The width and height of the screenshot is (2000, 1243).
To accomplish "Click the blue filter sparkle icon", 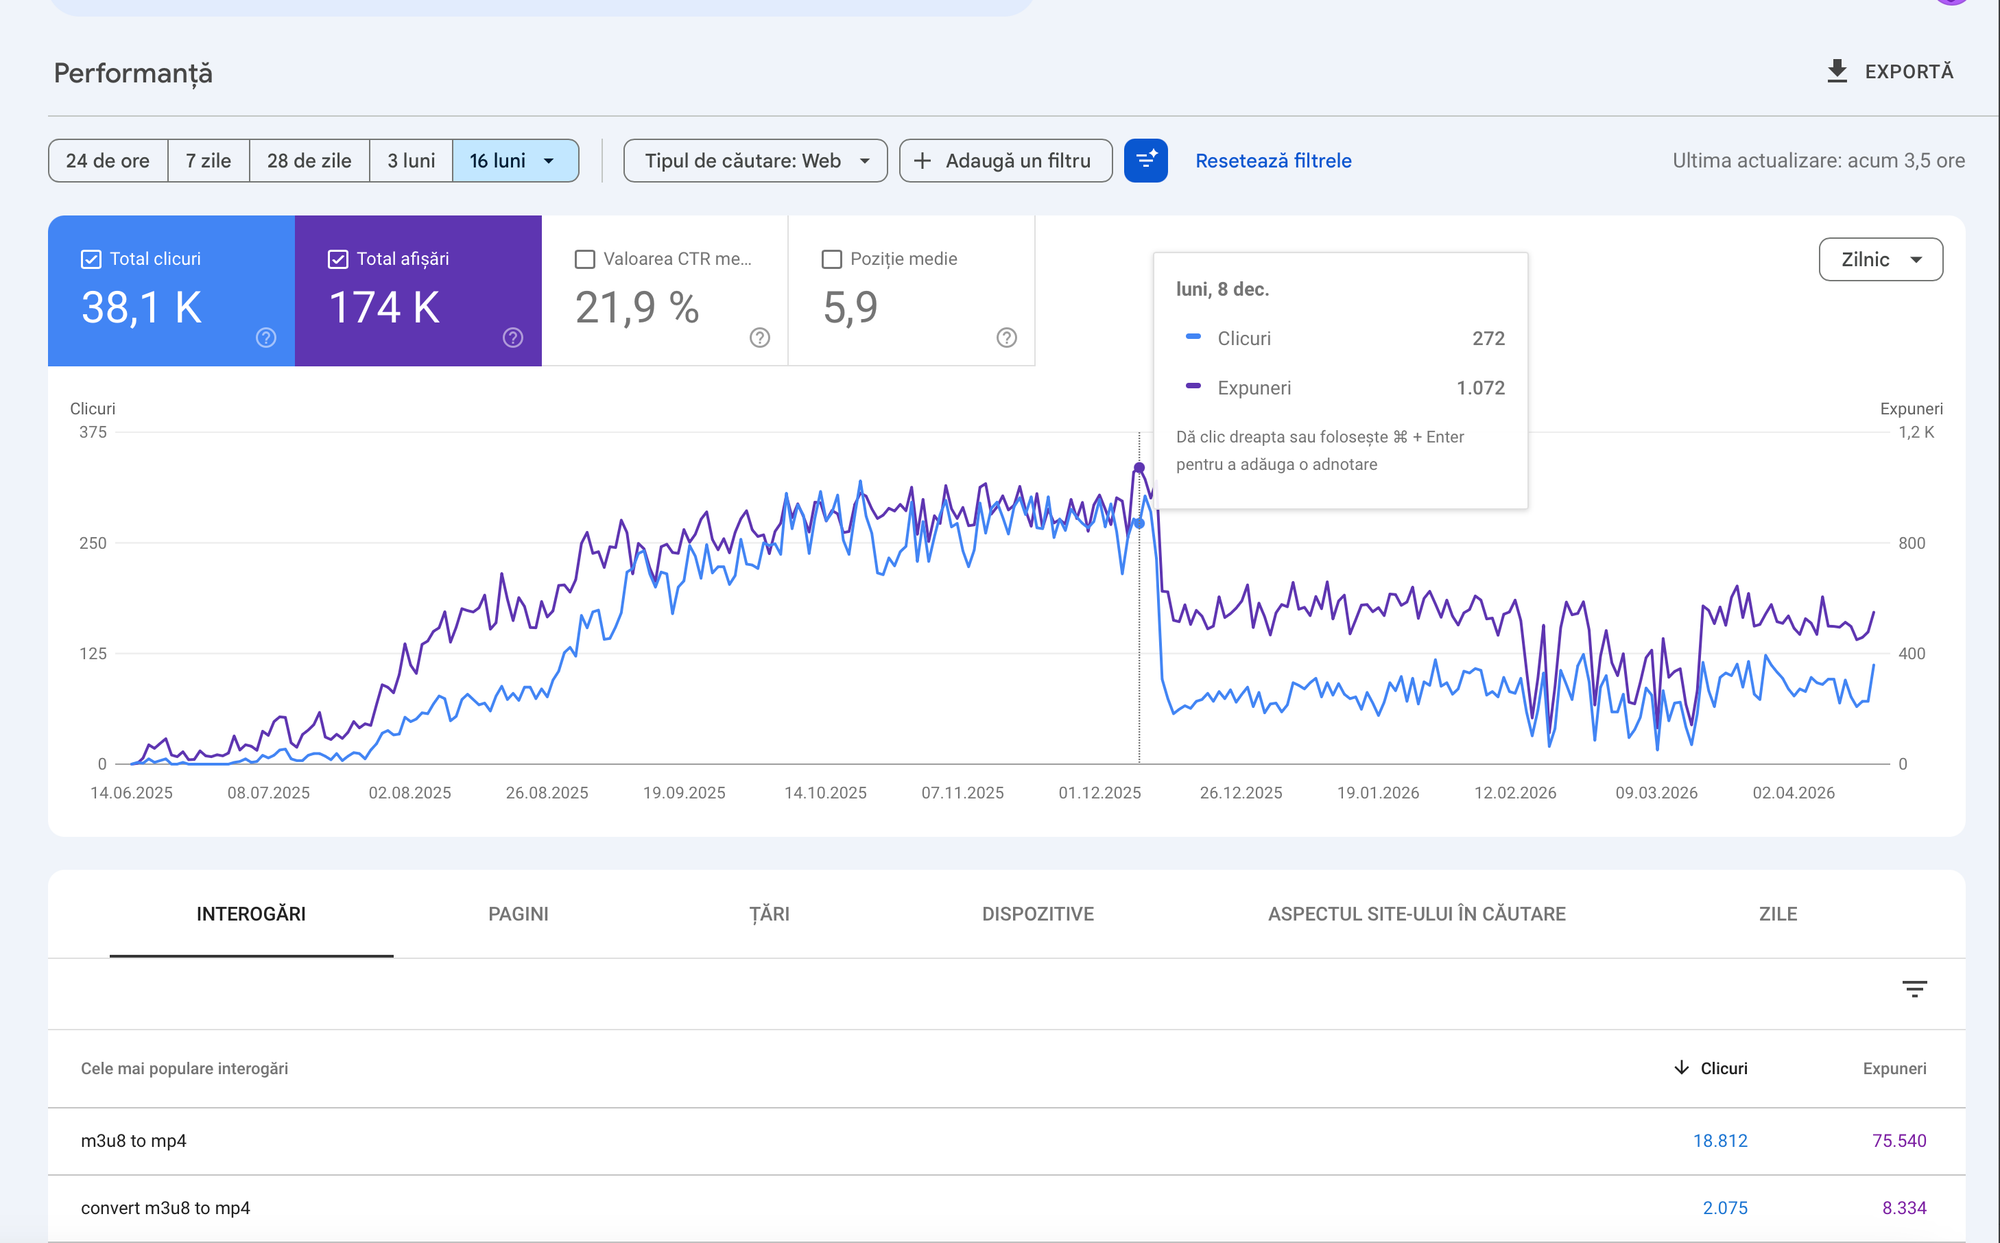I will point(1145,160).
